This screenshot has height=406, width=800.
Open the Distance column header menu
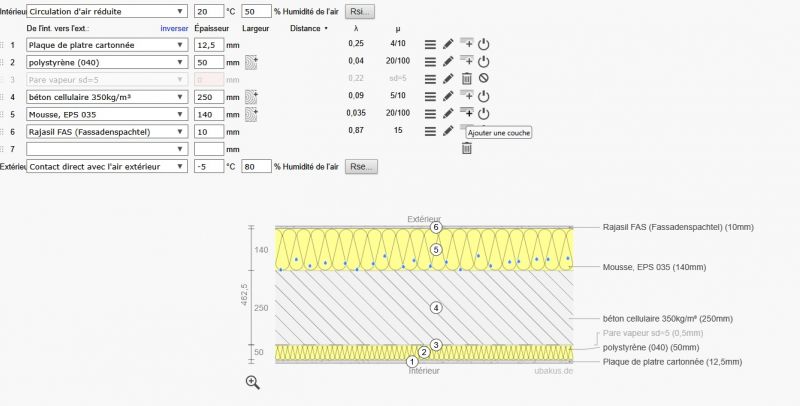(x=309, y=29)
